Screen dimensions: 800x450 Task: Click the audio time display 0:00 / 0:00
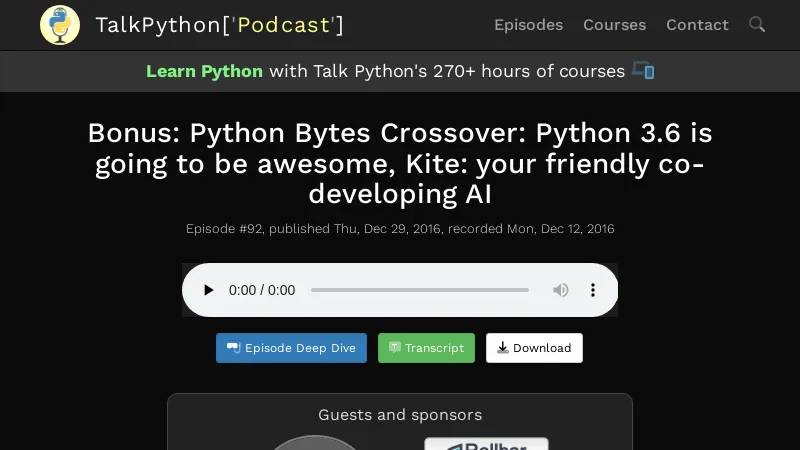pyautogui.click(x=262, y=290)
